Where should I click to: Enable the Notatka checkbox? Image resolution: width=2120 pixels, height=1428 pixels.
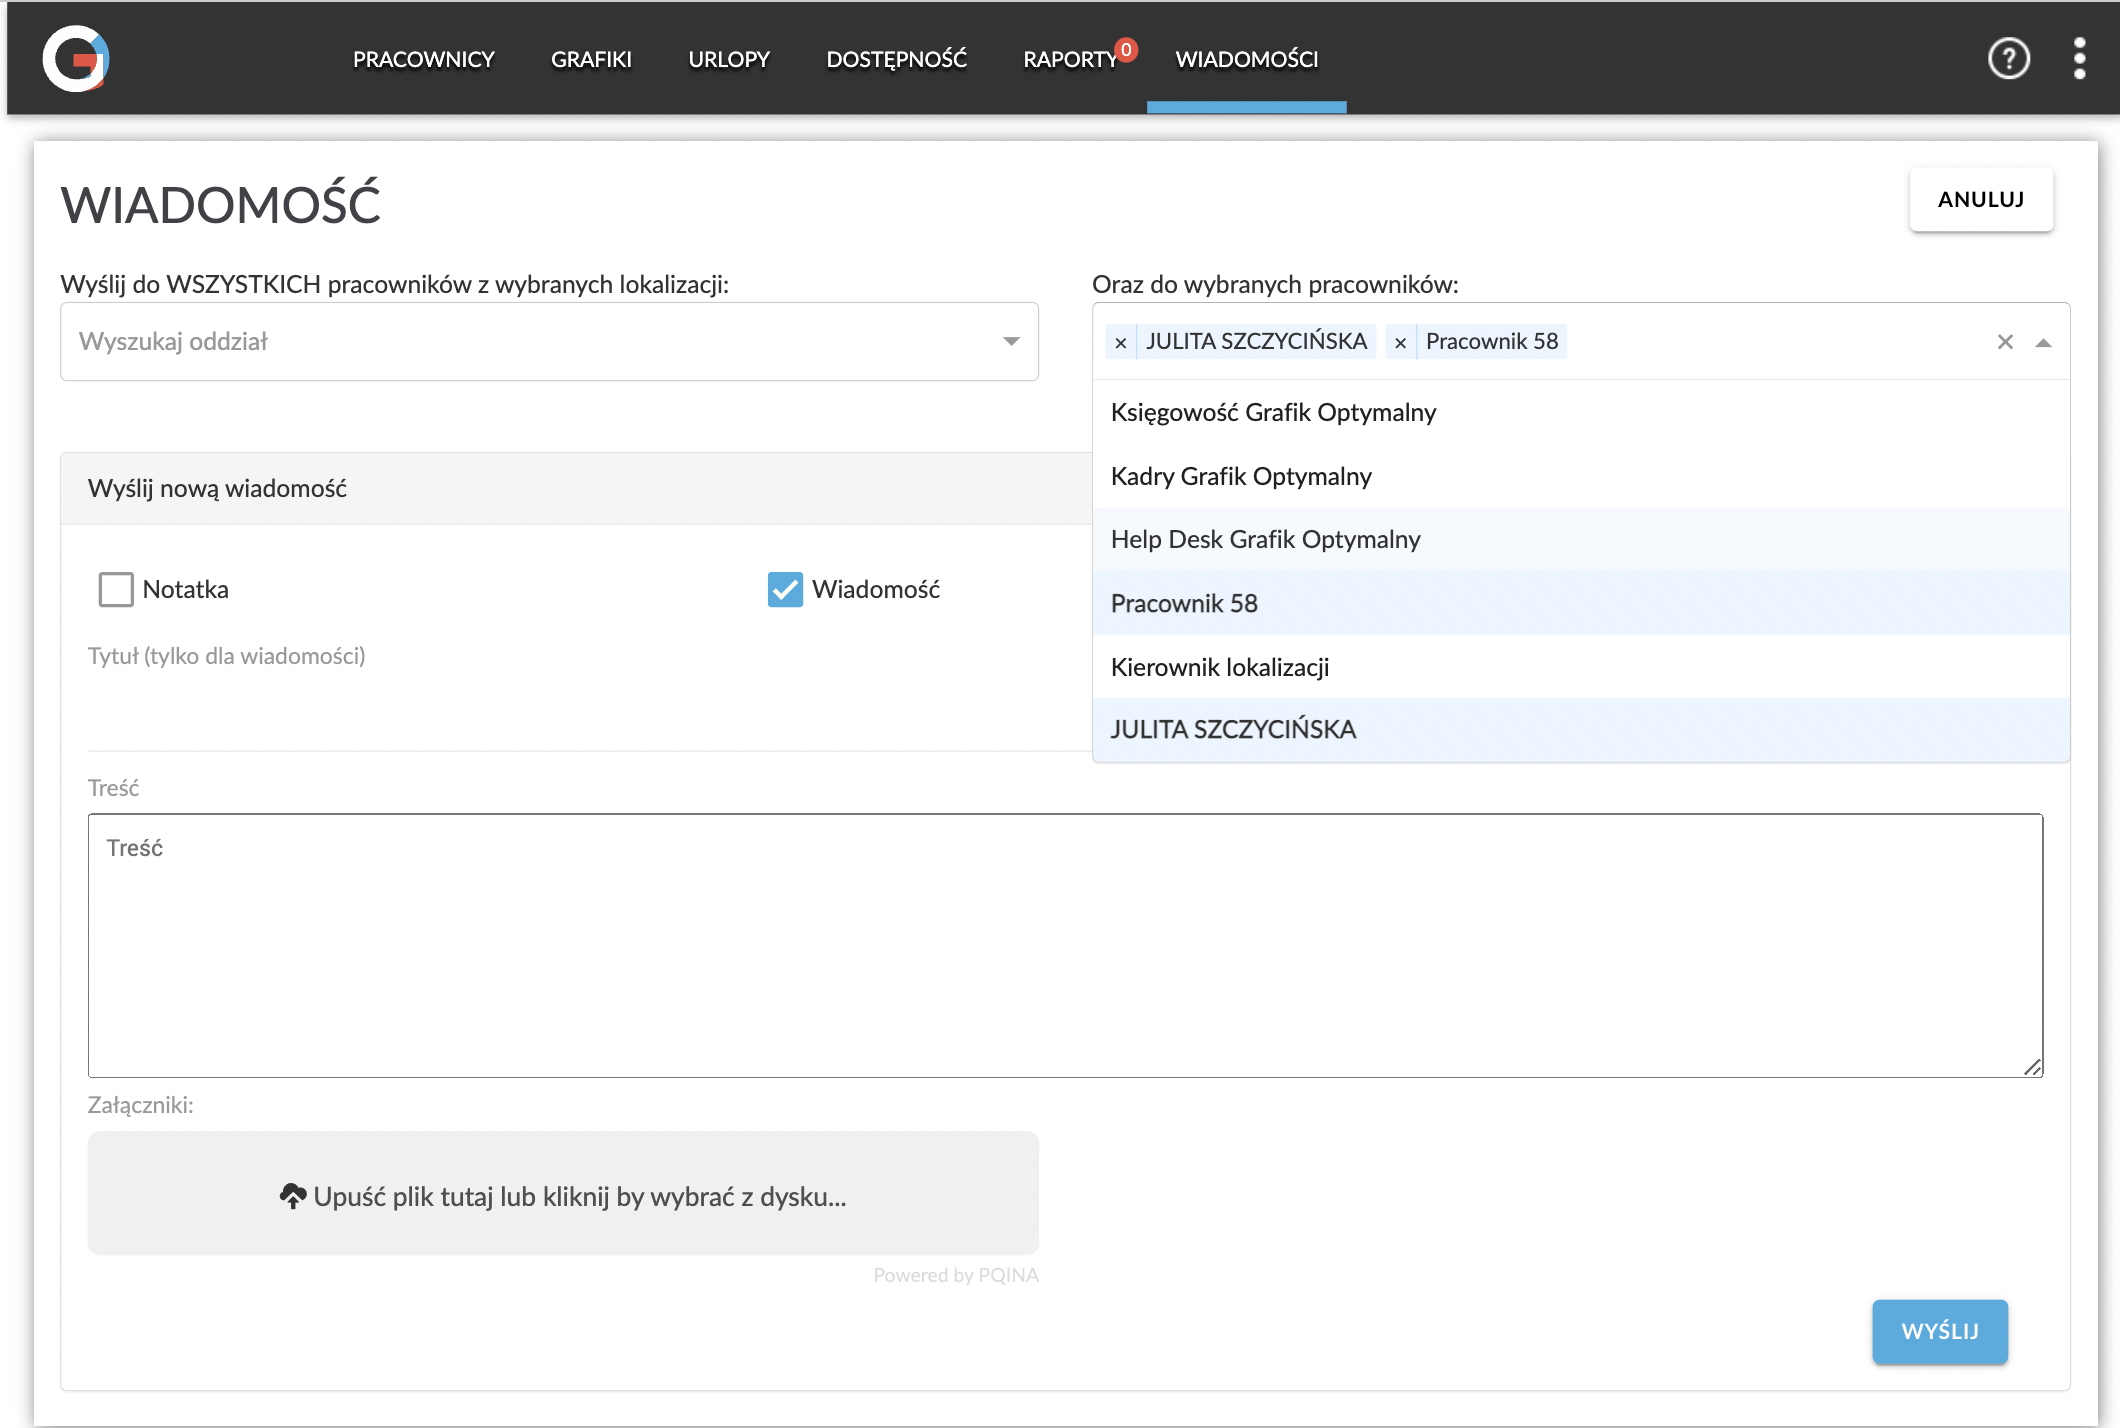tap(116, 589)
